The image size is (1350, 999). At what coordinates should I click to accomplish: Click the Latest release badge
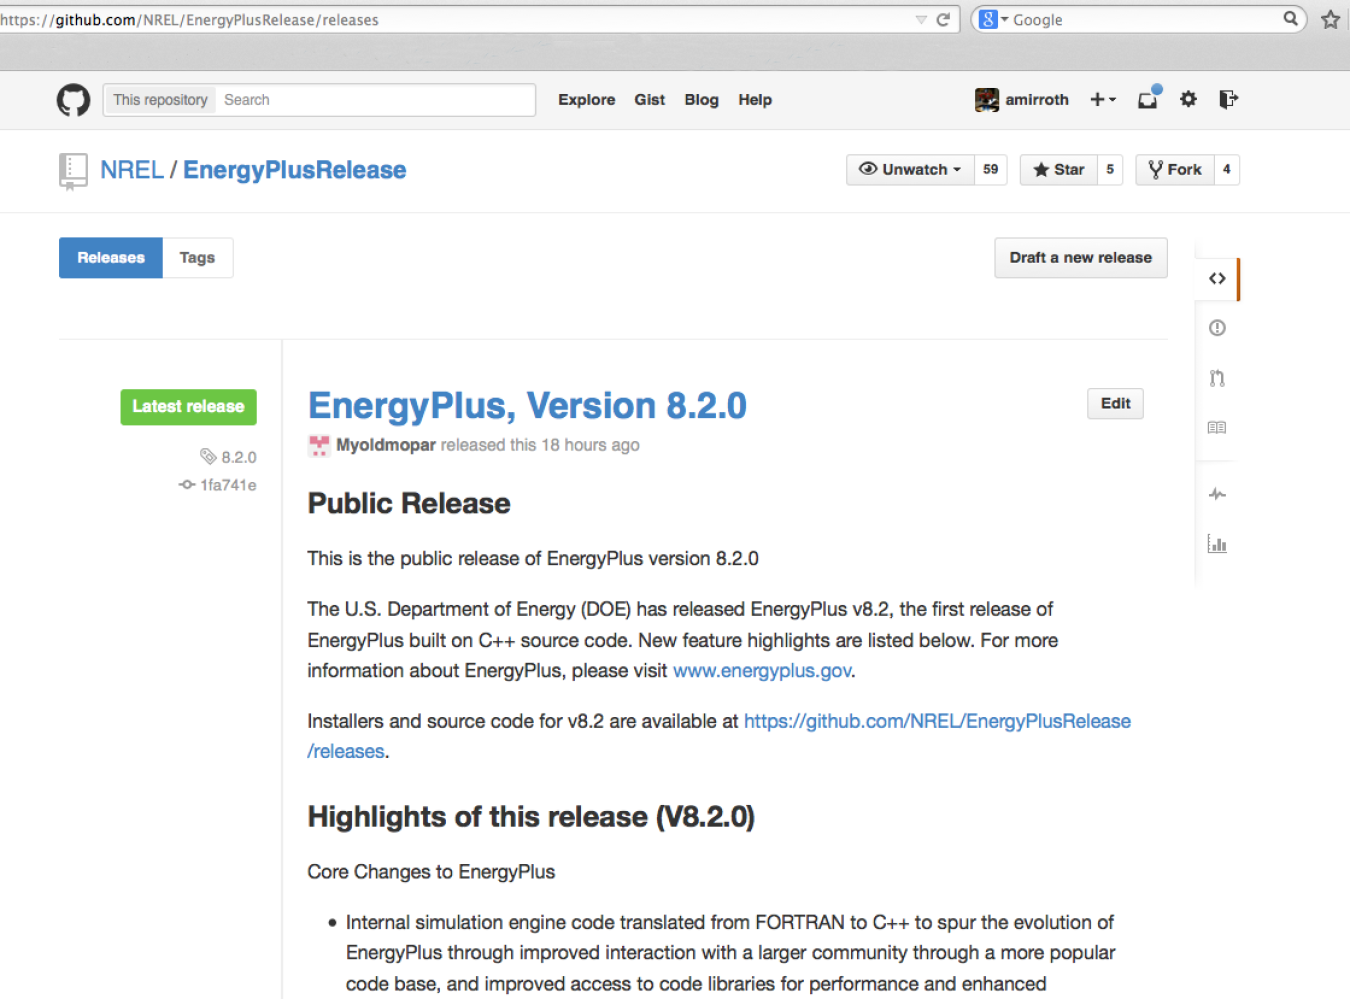[x=188, y=407]
